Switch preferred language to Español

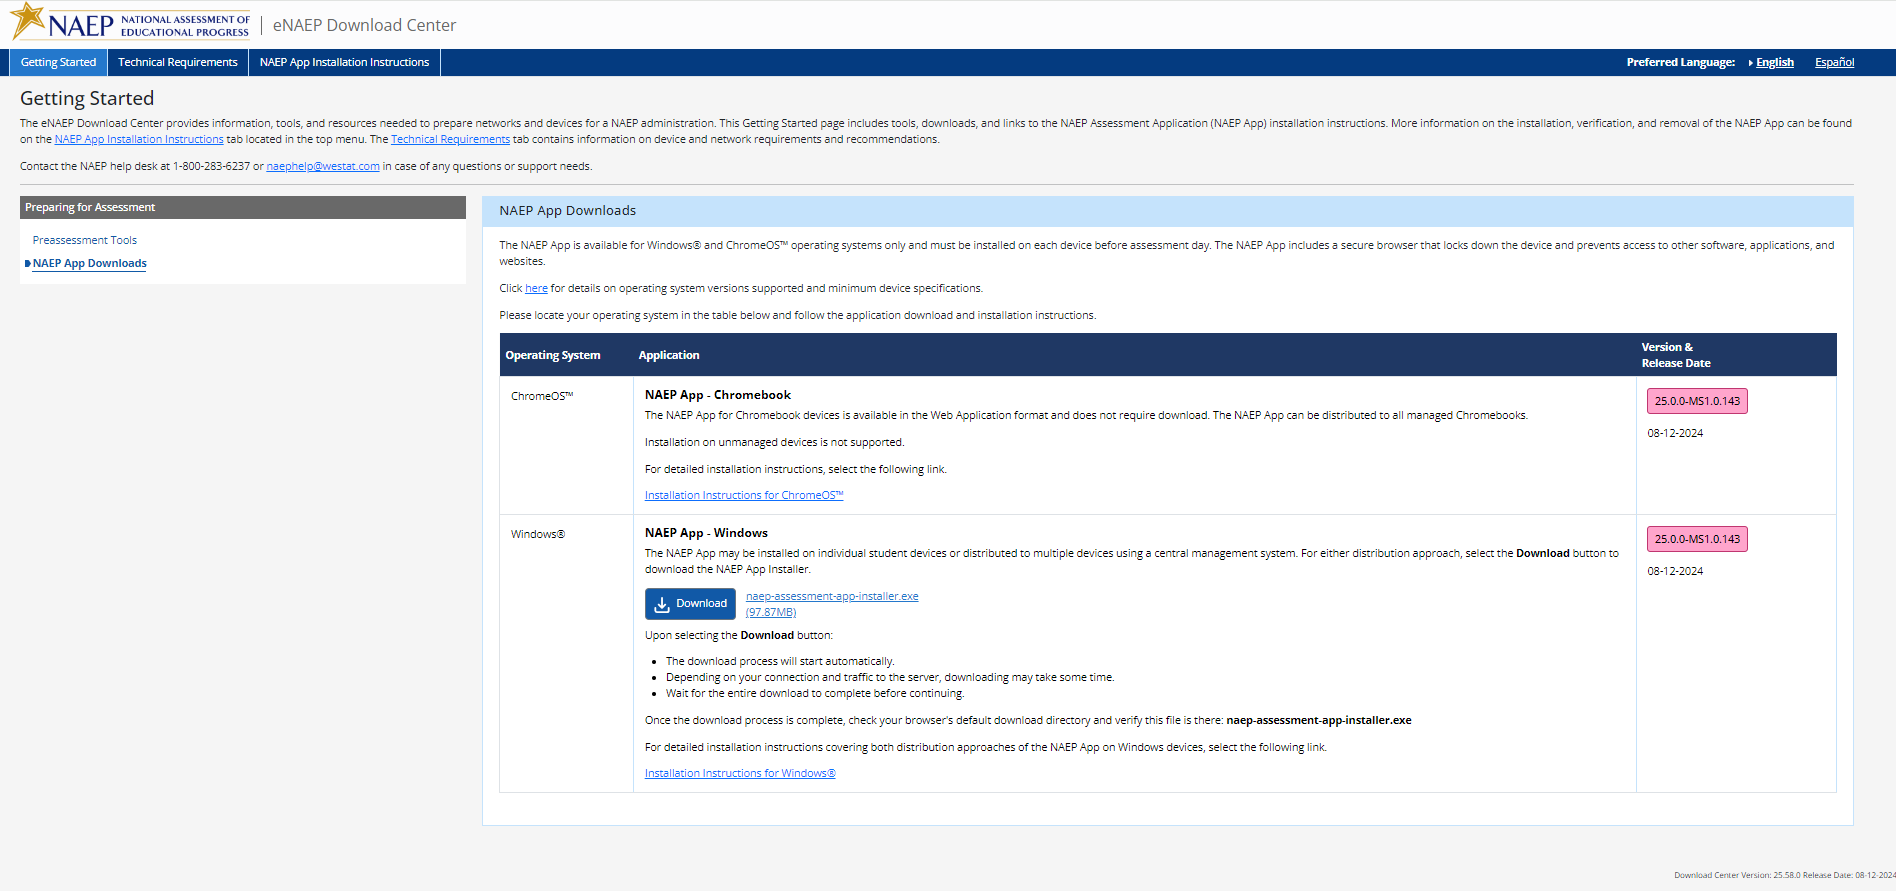(x=1834, y=62)
